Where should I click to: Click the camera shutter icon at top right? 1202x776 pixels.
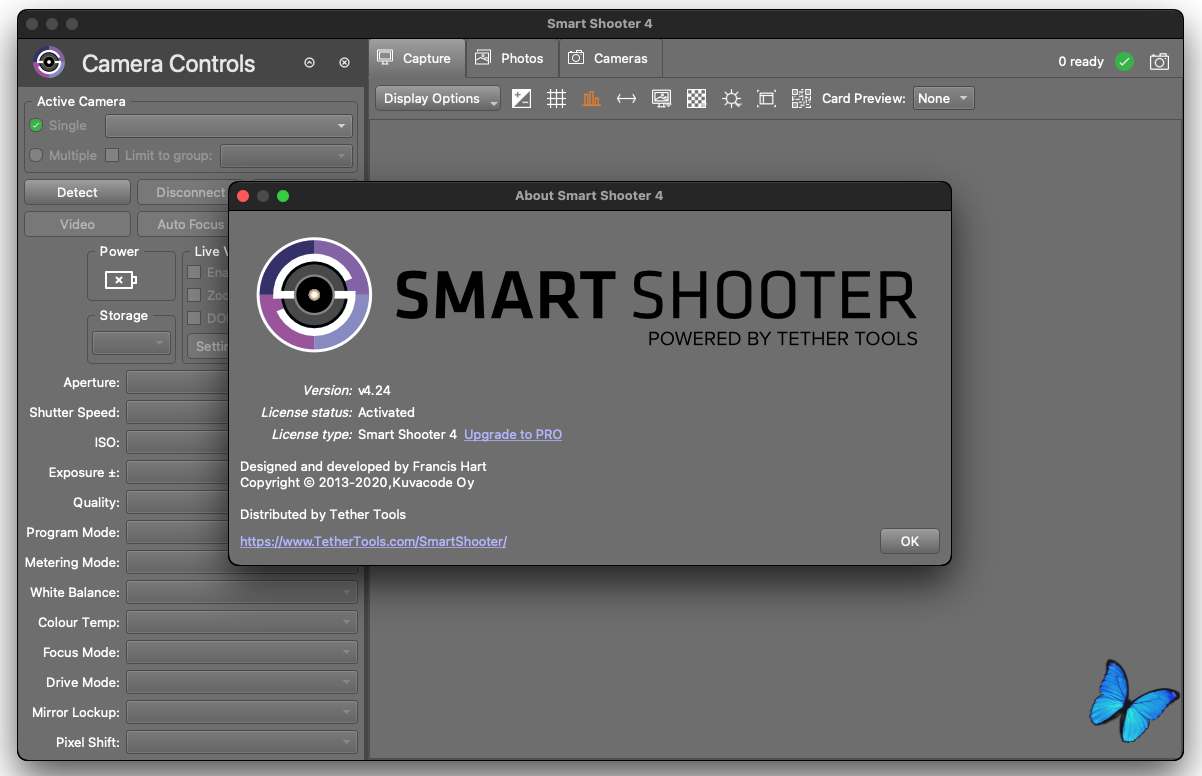tap(1159, 62)
